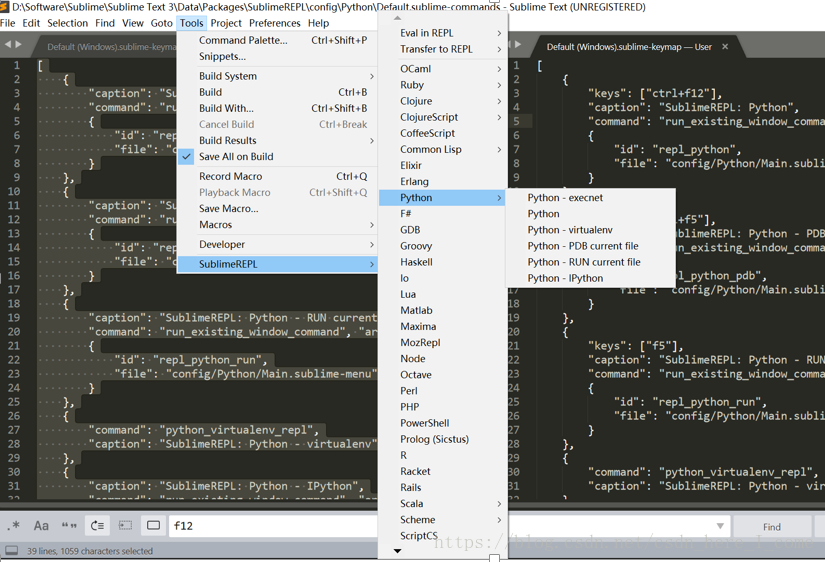Expand Ruby REPL submenu
Screen dimensions: 825x562
[442, 85]
